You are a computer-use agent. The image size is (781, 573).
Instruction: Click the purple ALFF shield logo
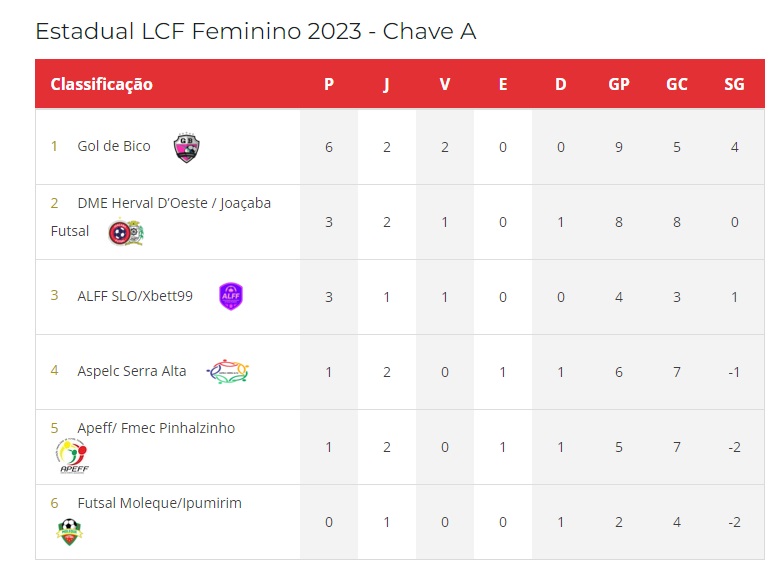click(231, 296)
